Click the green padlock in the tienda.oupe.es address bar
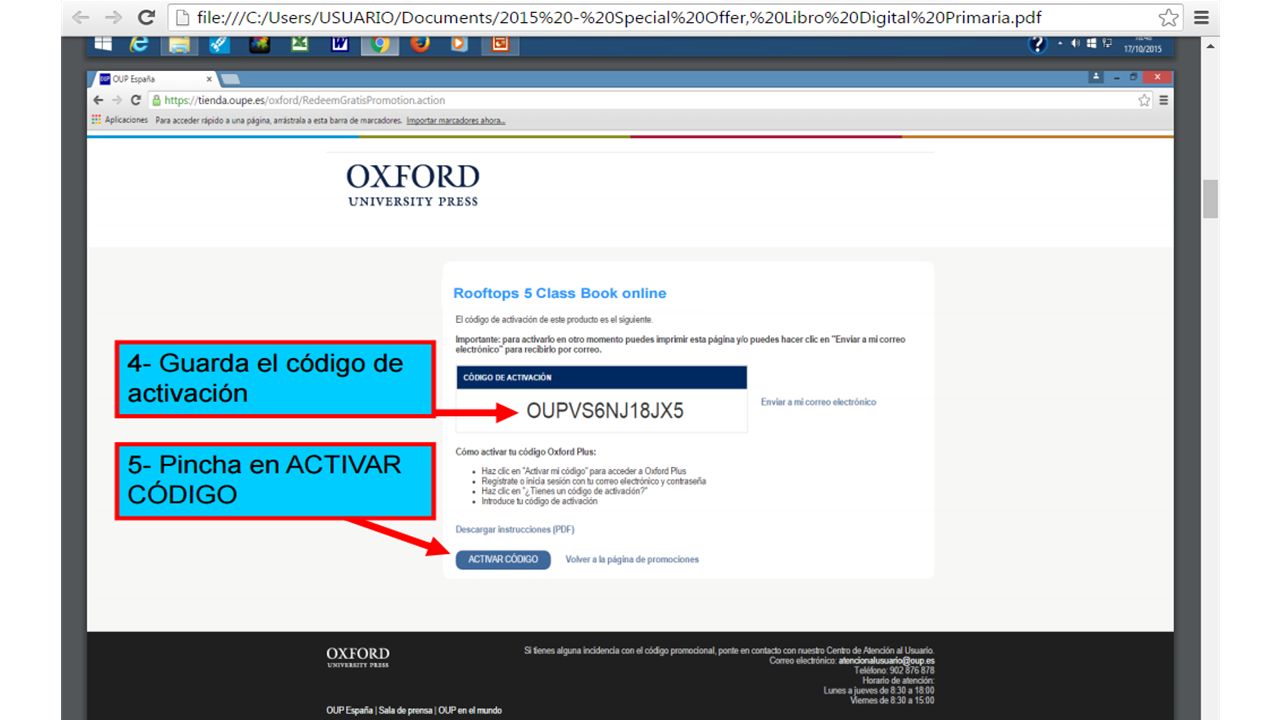Image resolution: width=1280 pixels, height=720 pixels. point(157,100)
